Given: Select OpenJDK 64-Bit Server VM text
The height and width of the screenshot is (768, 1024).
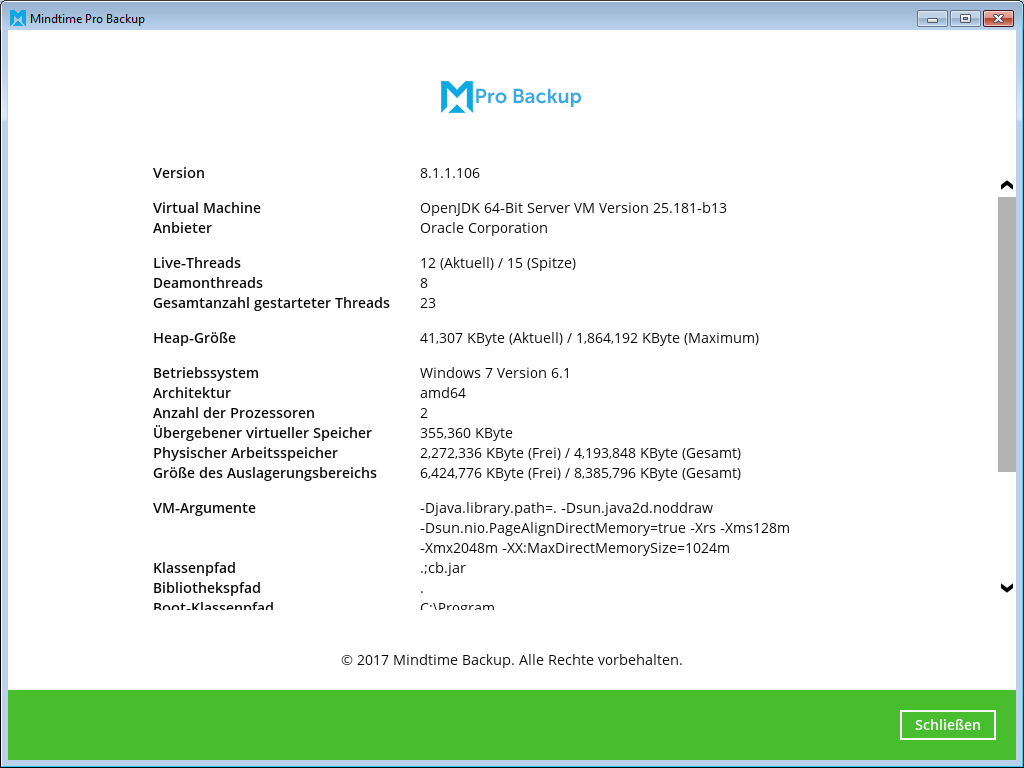Looking at the screenshot, I should [x=494, y=208].
